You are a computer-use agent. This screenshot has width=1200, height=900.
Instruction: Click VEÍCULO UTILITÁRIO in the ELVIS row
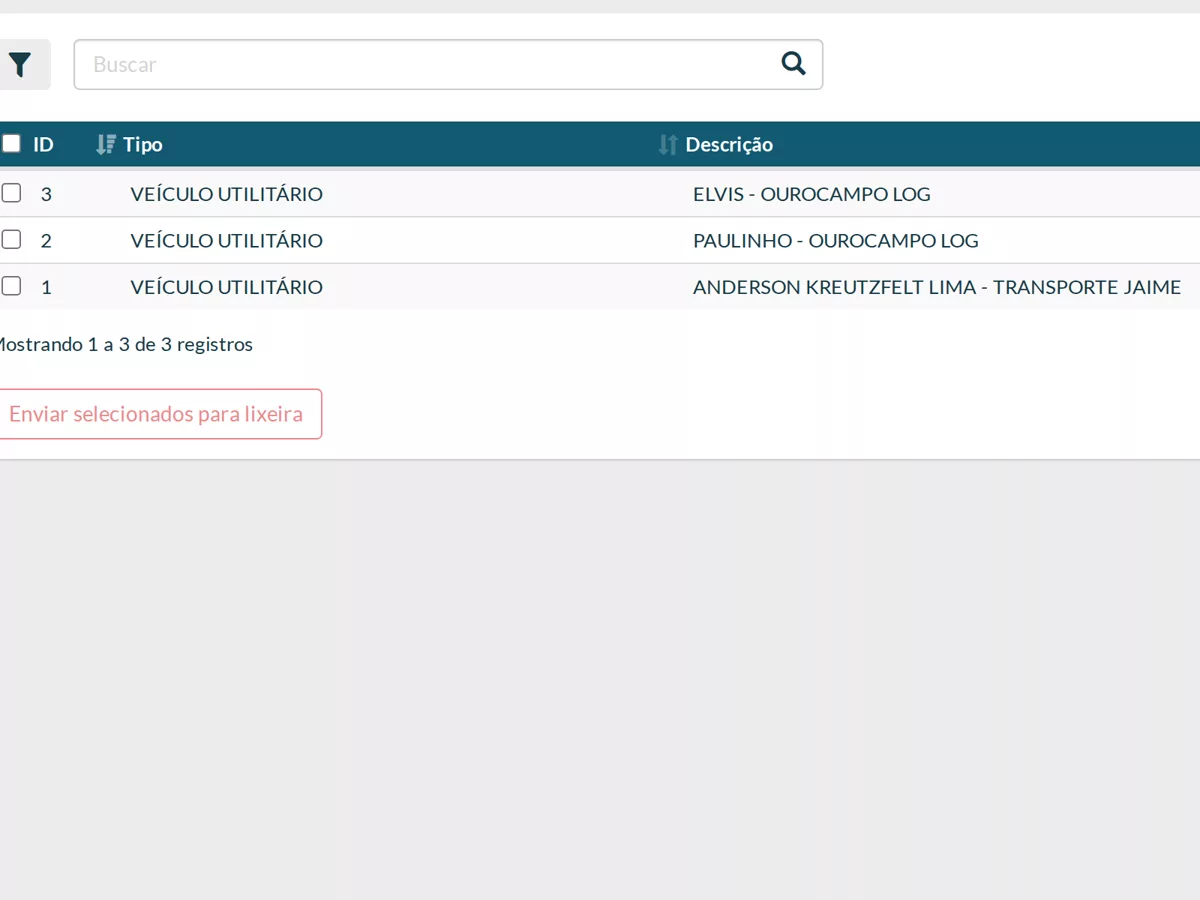tap(227, 194)
